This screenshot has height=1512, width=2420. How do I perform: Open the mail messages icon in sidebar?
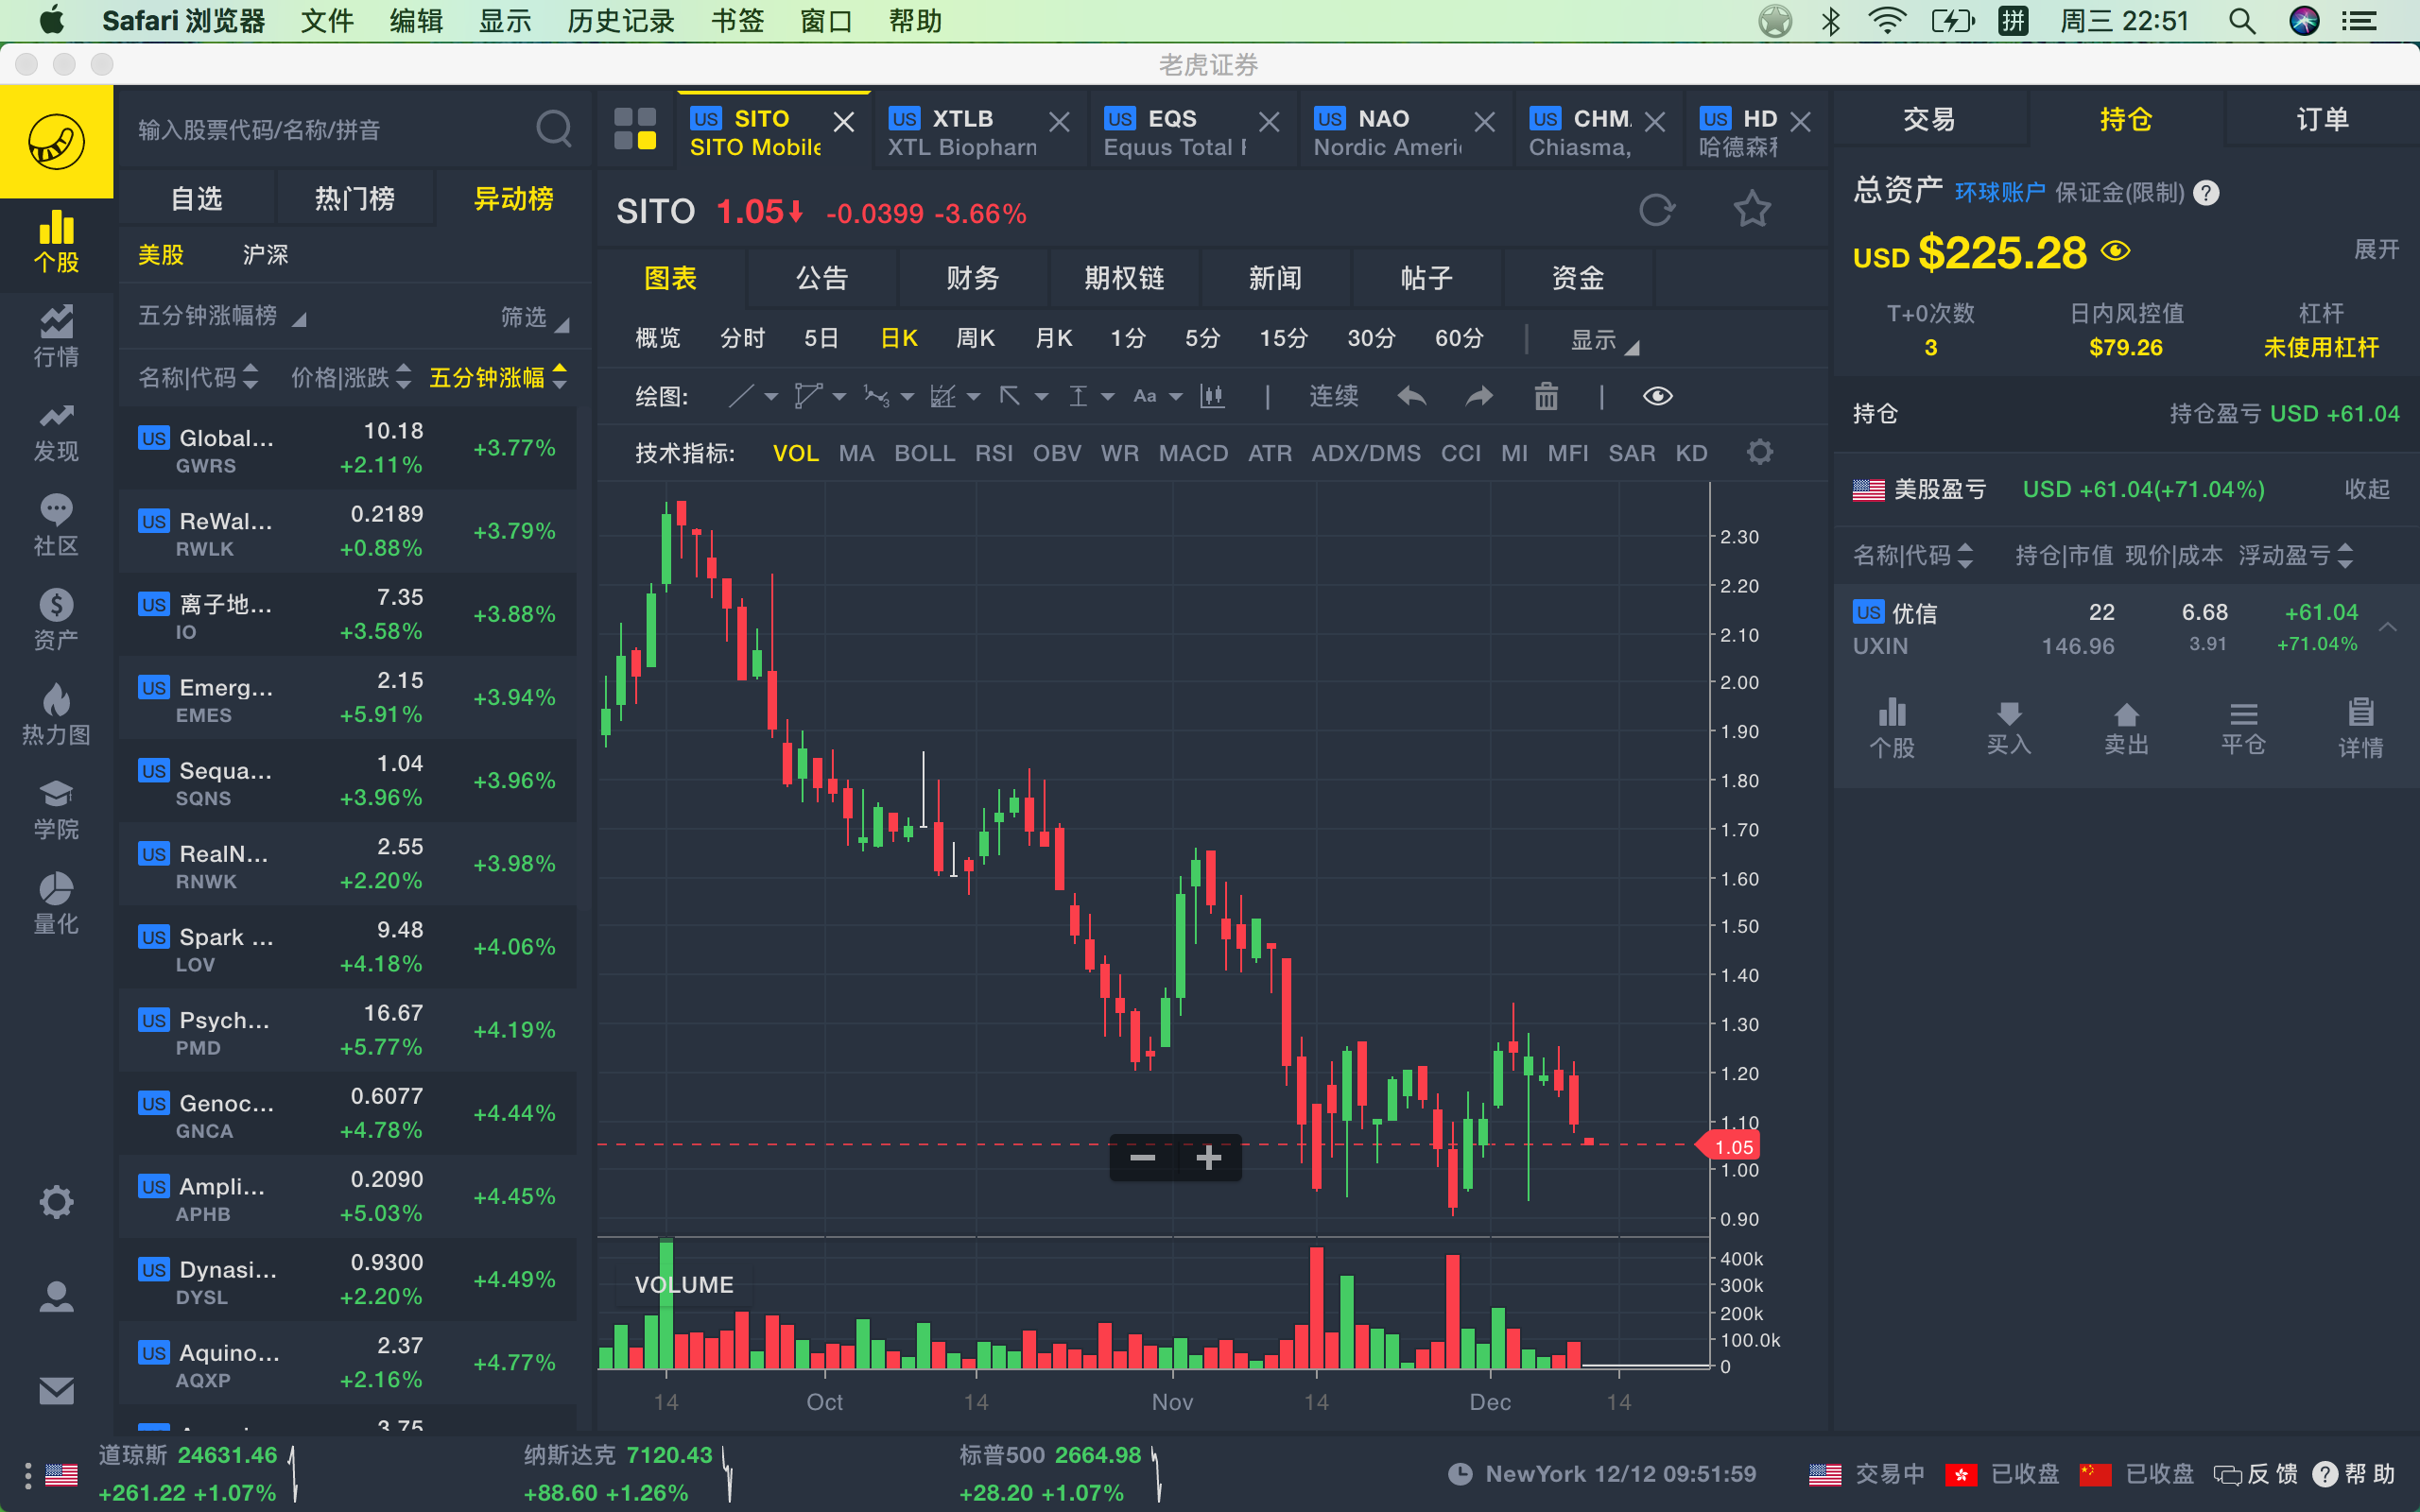[x=56, y=1390]
